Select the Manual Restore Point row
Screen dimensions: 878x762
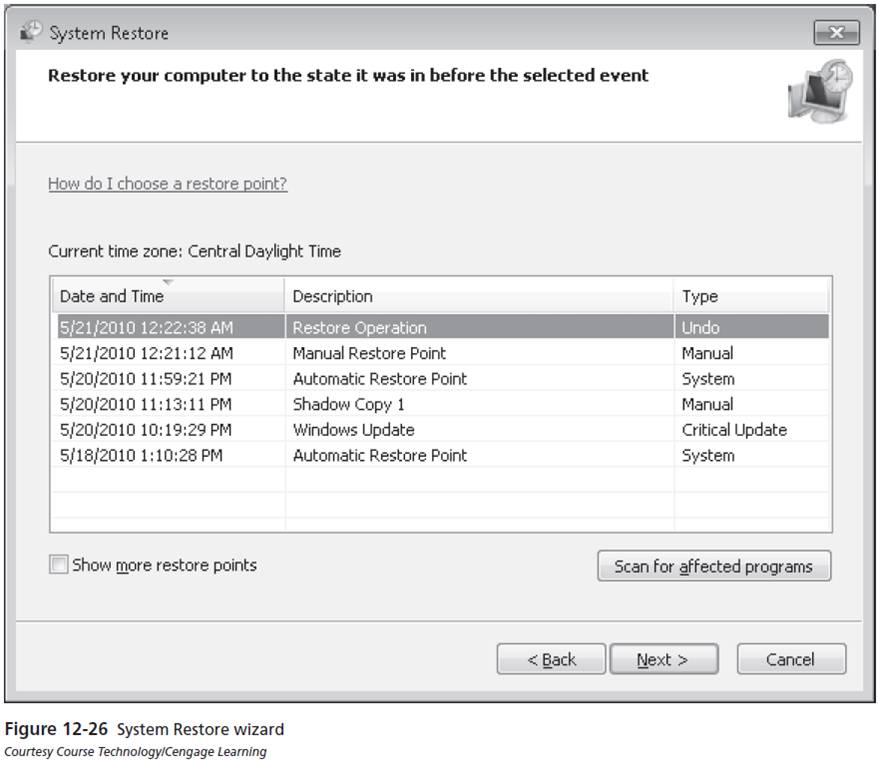(x=443, y=353)
